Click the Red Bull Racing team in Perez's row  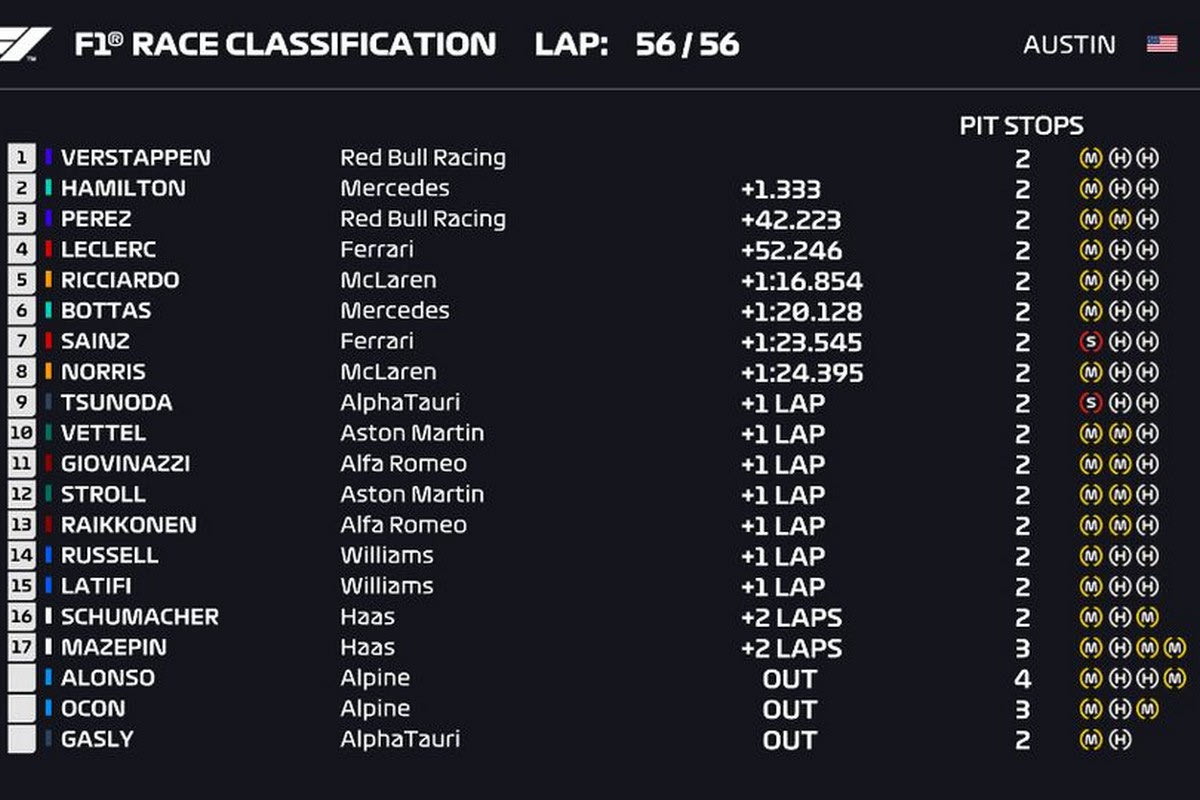[x=422, y=219]
